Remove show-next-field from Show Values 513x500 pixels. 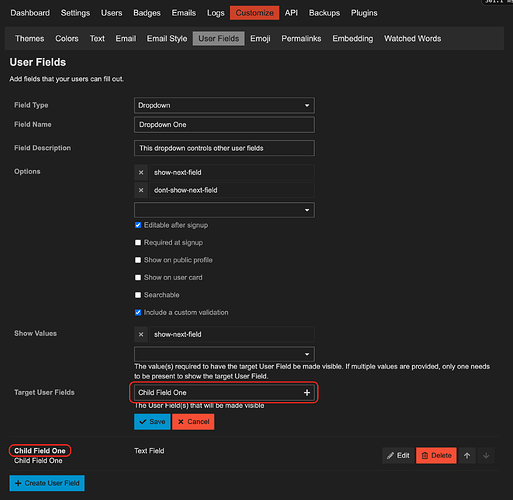[x=141, y=334]
